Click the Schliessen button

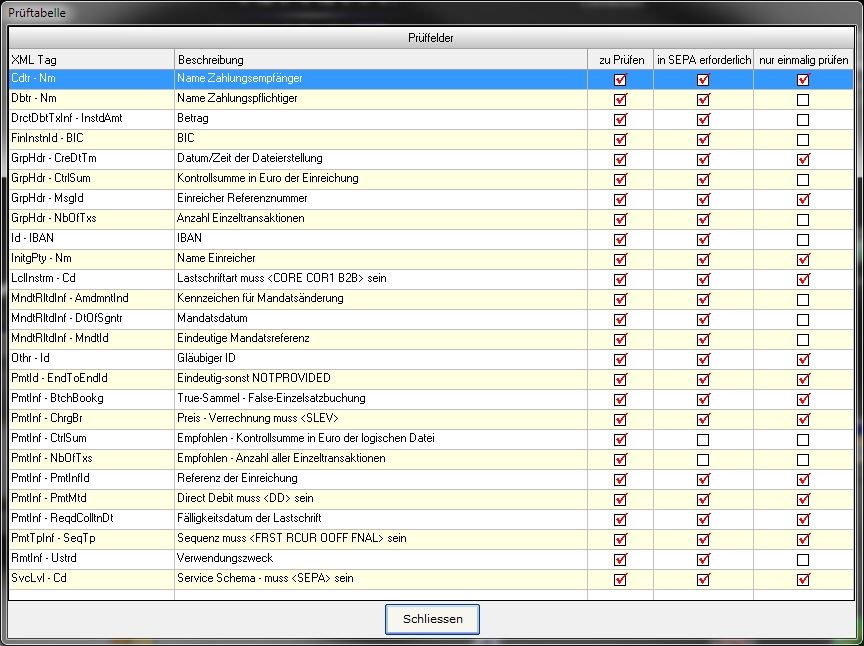432,619
